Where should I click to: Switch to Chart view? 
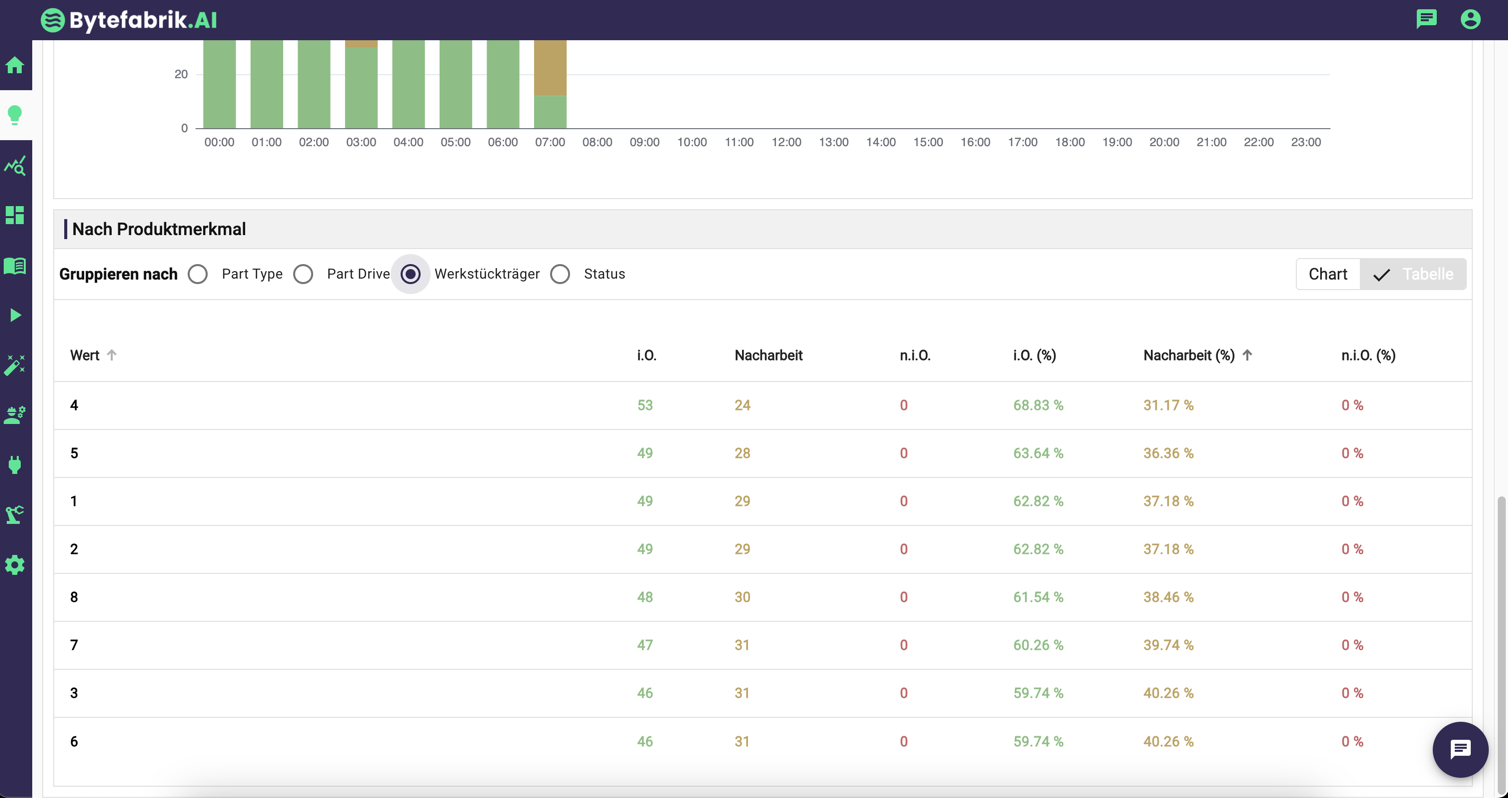pos(1327,274)
